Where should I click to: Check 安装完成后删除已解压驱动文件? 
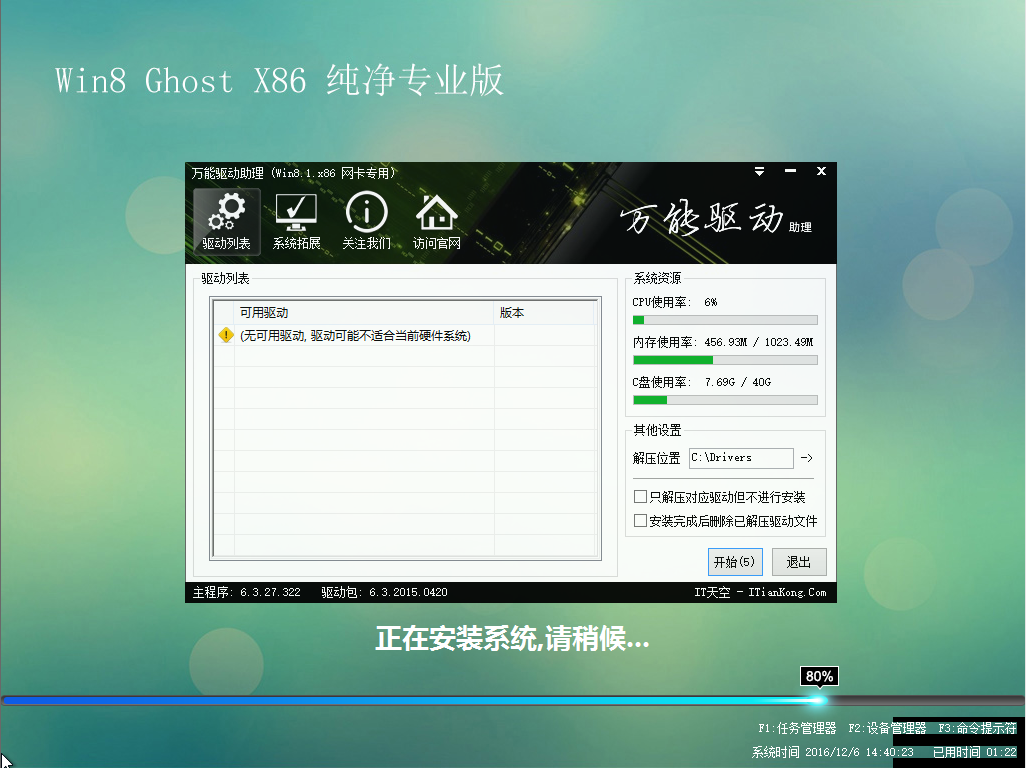coord(640,520)
